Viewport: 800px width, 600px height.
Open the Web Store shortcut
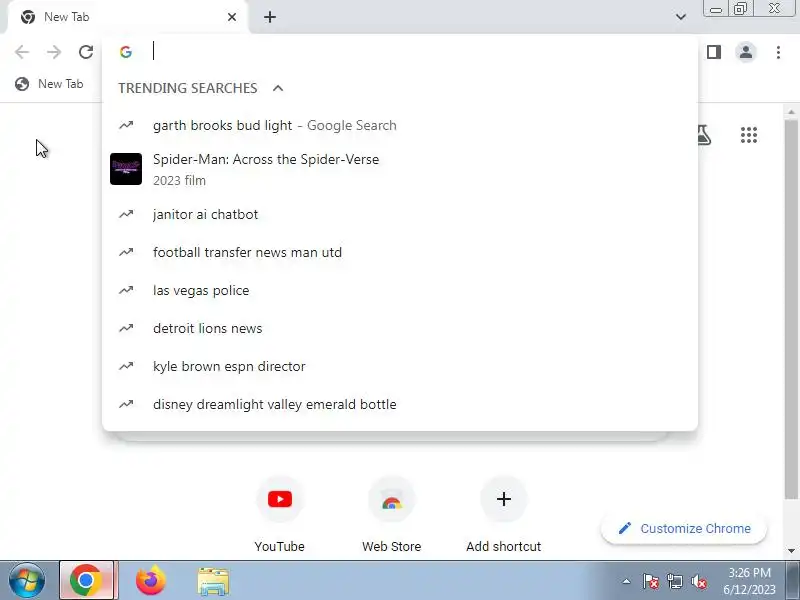[391, 515]
